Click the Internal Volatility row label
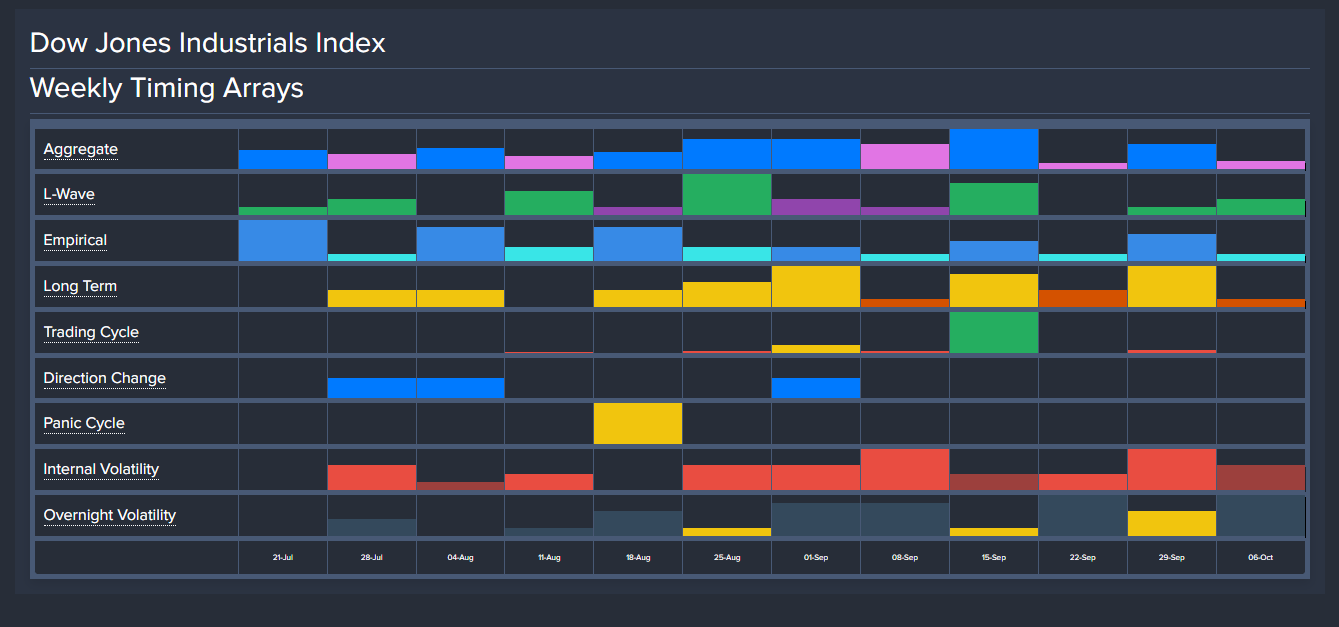Screen dimensions: 1339x627 [x=101, y=469]
